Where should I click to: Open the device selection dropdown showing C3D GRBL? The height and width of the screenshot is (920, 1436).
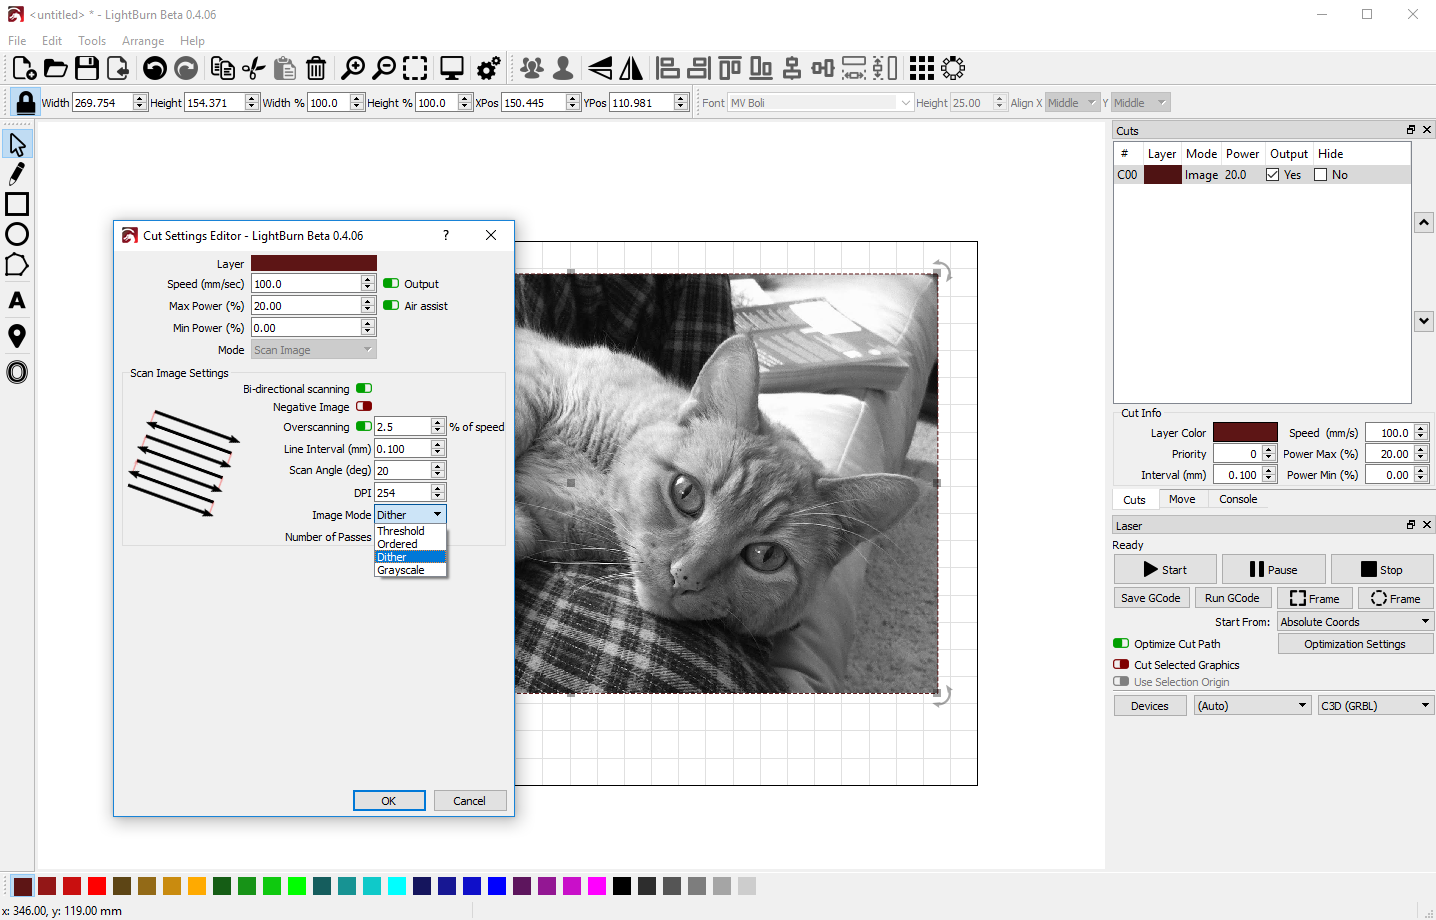point(1375,705)
